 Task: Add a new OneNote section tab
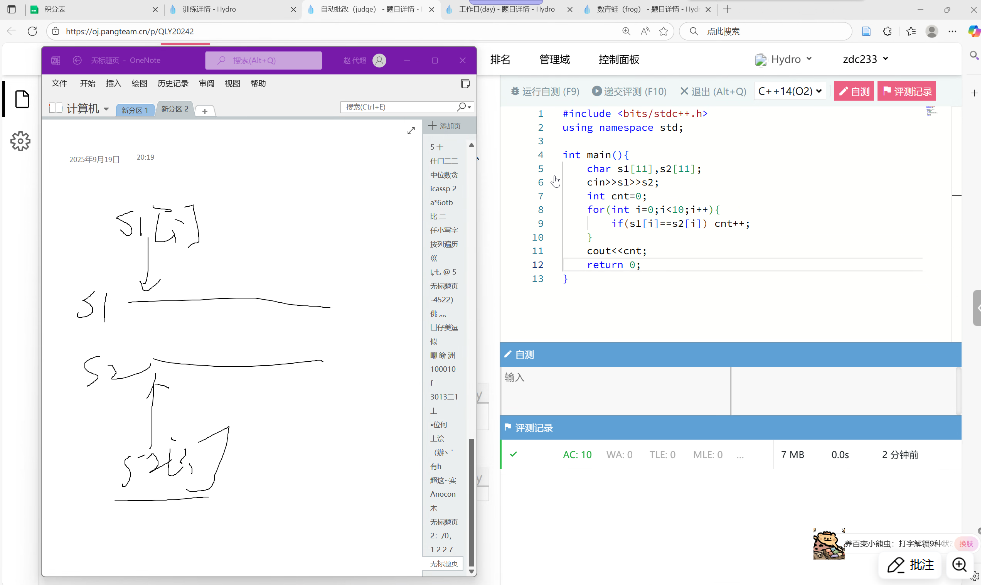[204, 110]
